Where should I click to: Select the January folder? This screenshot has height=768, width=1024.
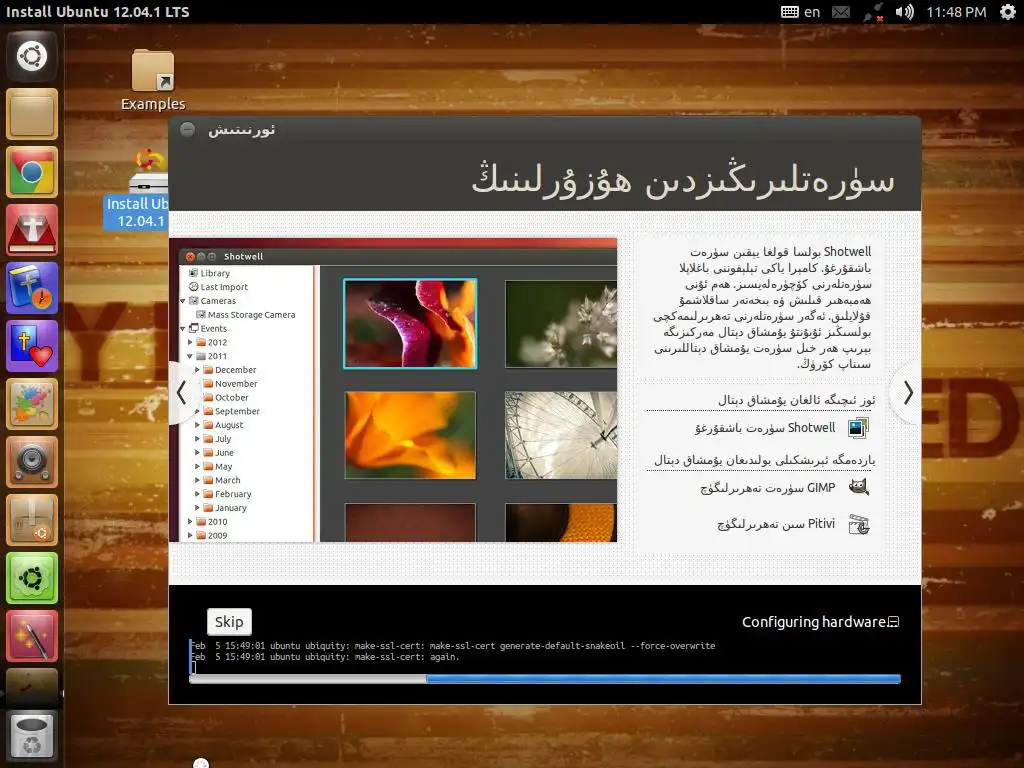[x=225, y=508]
